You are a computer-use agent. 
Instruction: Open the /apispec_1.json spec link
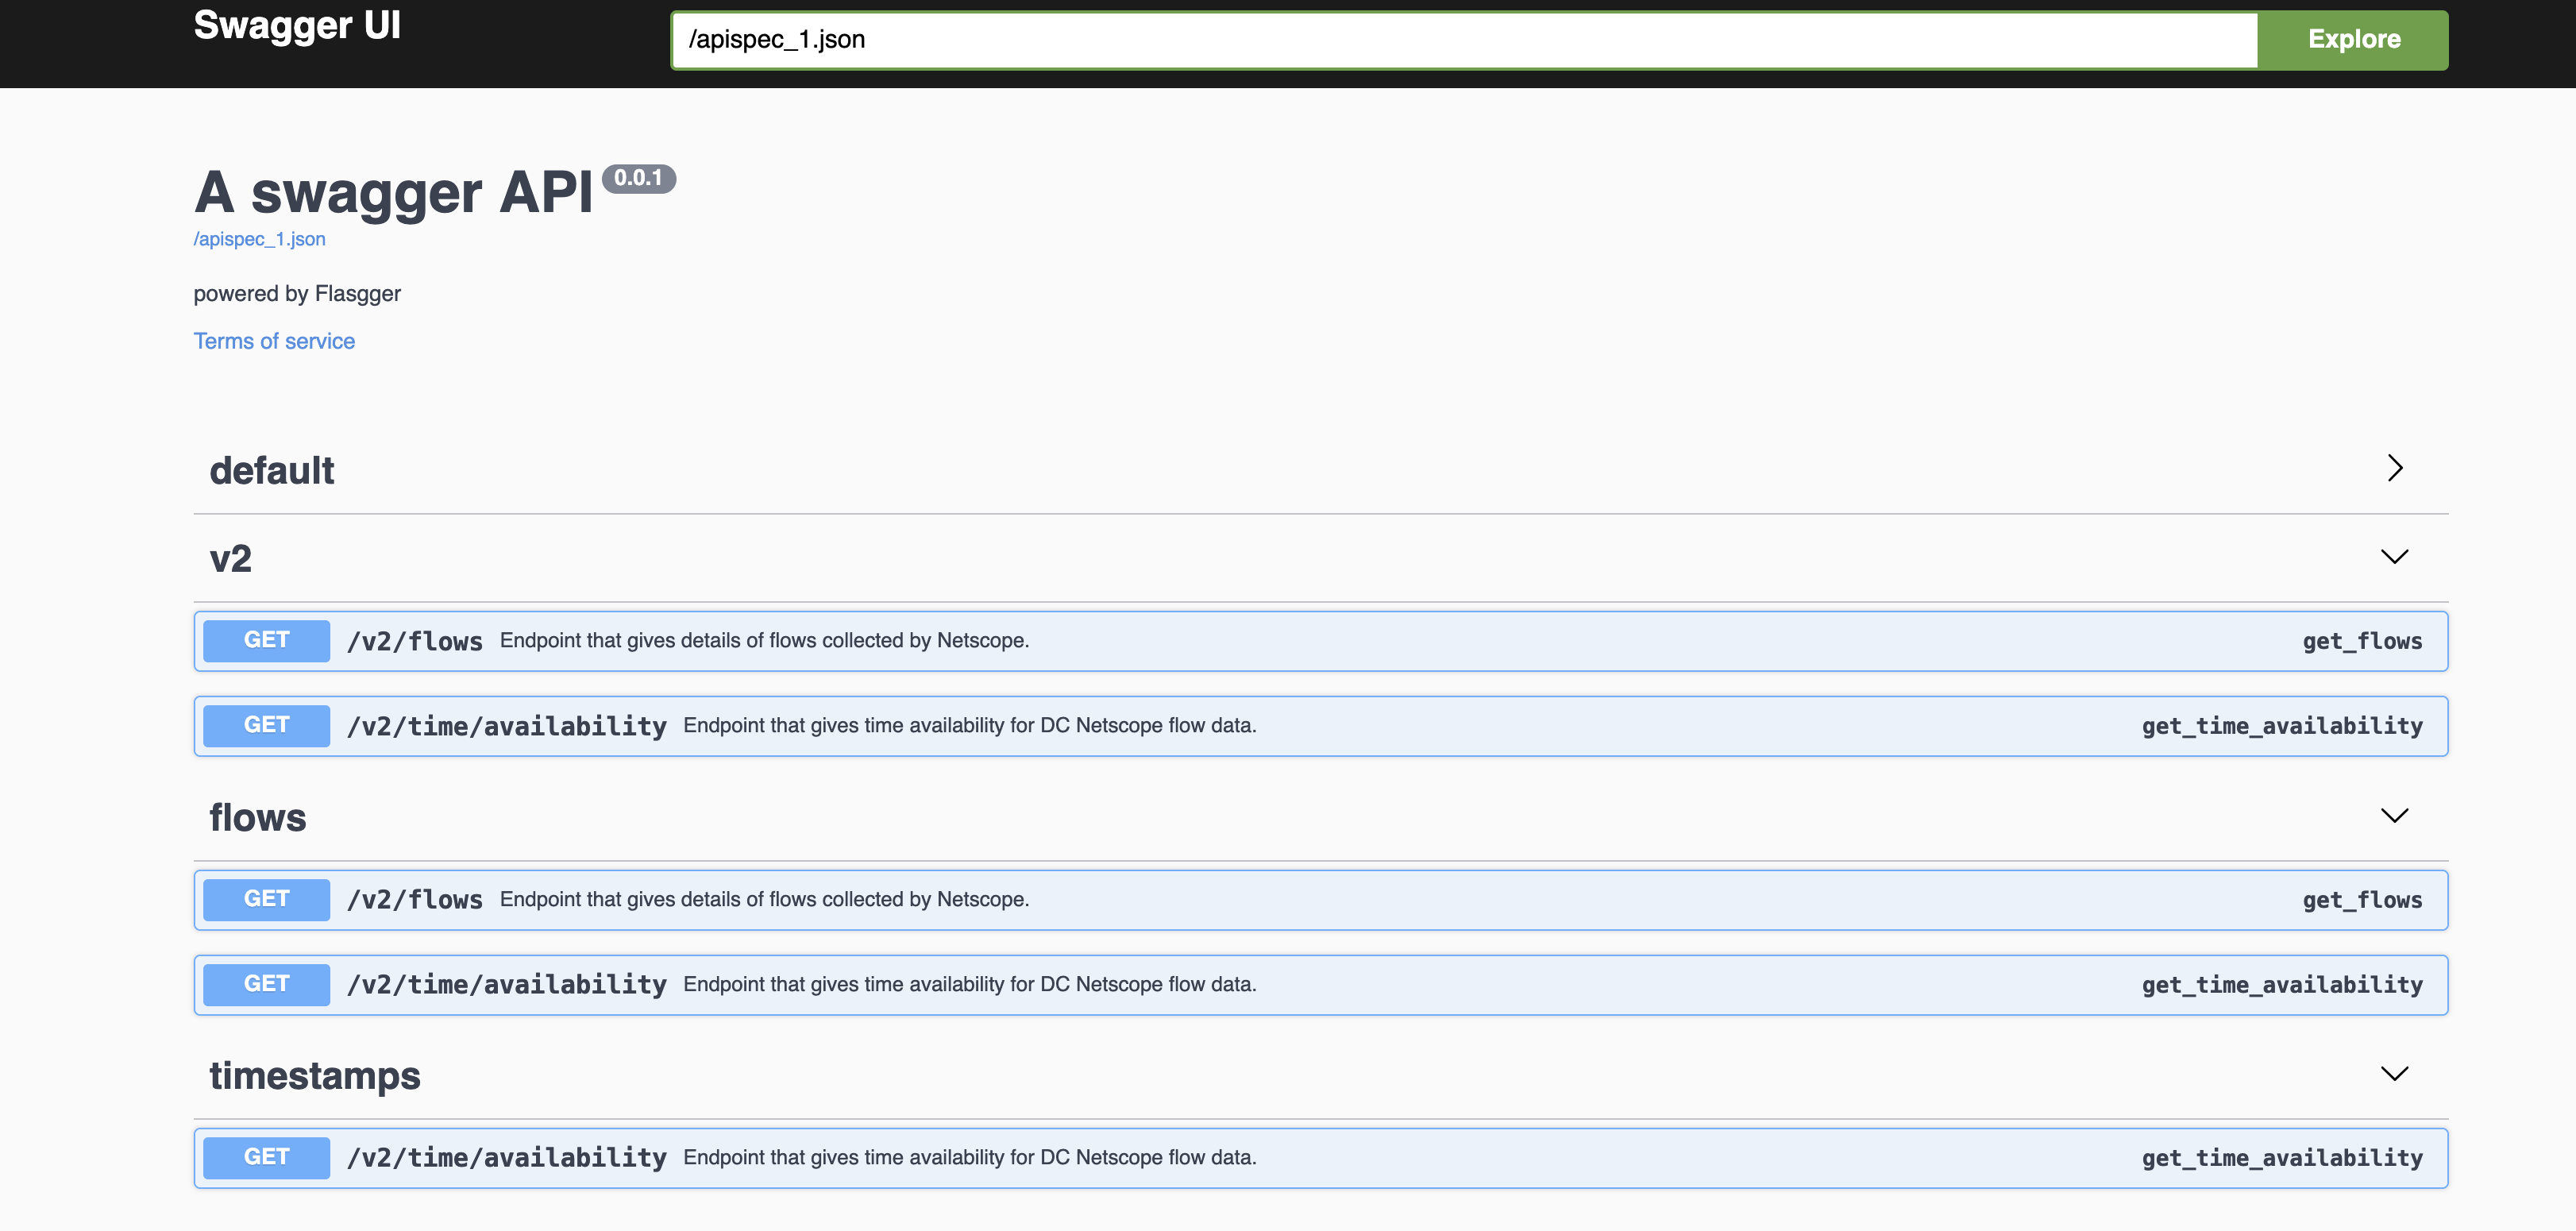pyautogui.click(x=259, y=239)
